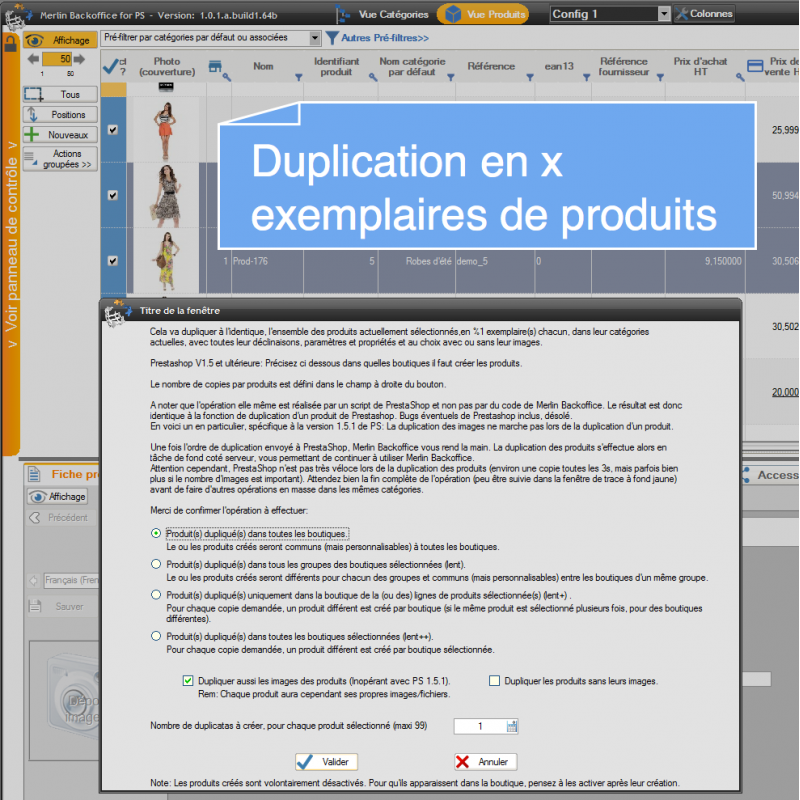Click the number of duplicates spinner field

[x=480, y=727]
